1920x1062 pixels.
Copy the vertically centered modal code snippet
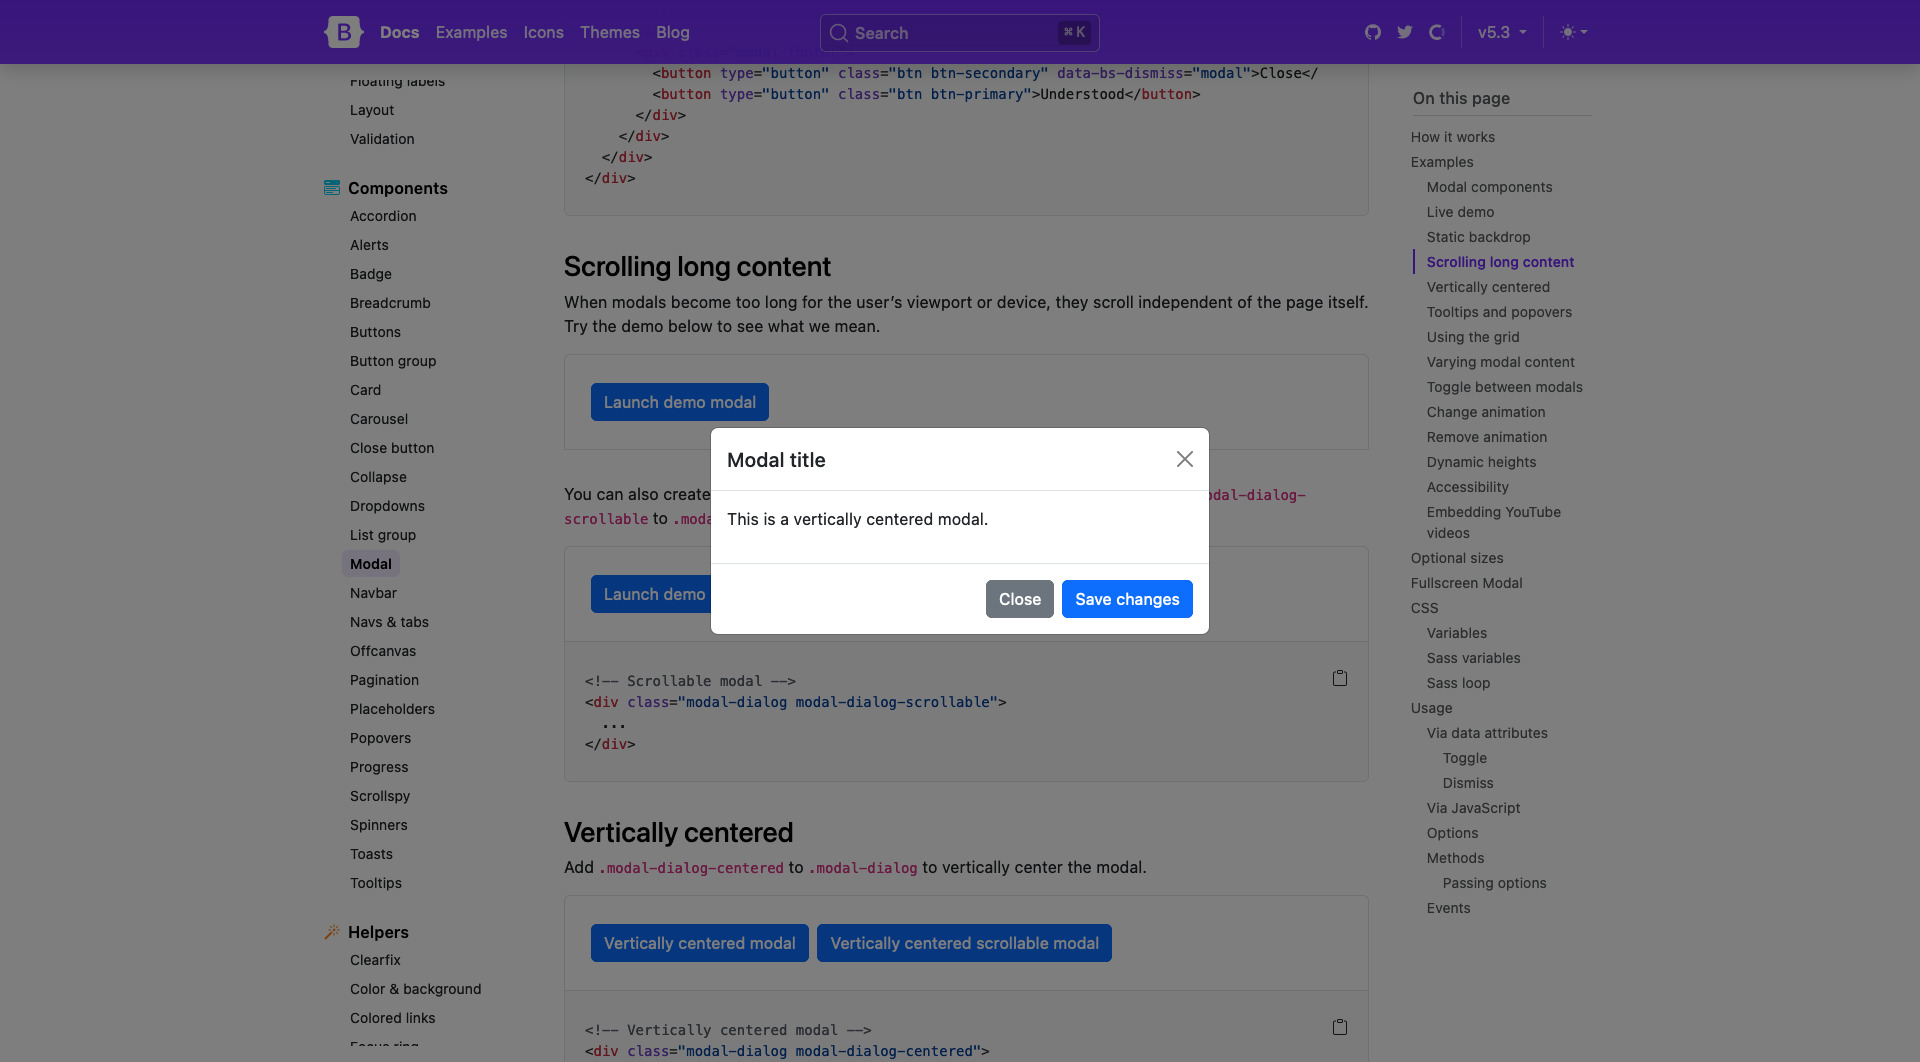[1340, 1026]
